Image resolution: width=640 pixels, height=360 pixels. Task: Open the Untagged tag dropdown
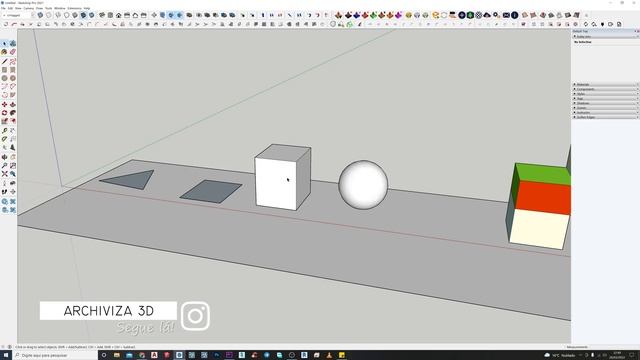[18, 15]
